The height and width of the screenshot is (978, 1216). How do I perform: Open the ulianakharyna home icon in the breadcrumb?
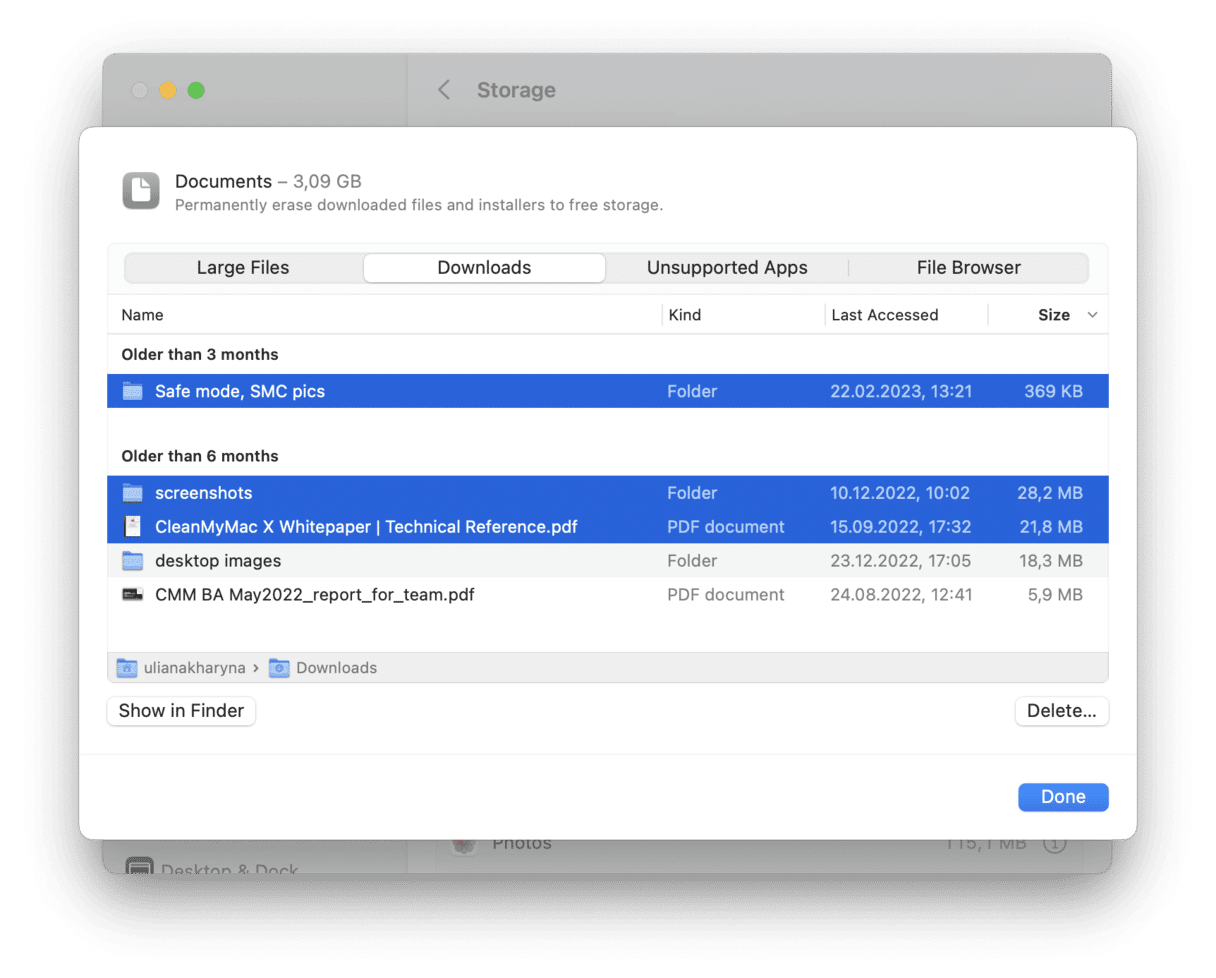(126, 668)
